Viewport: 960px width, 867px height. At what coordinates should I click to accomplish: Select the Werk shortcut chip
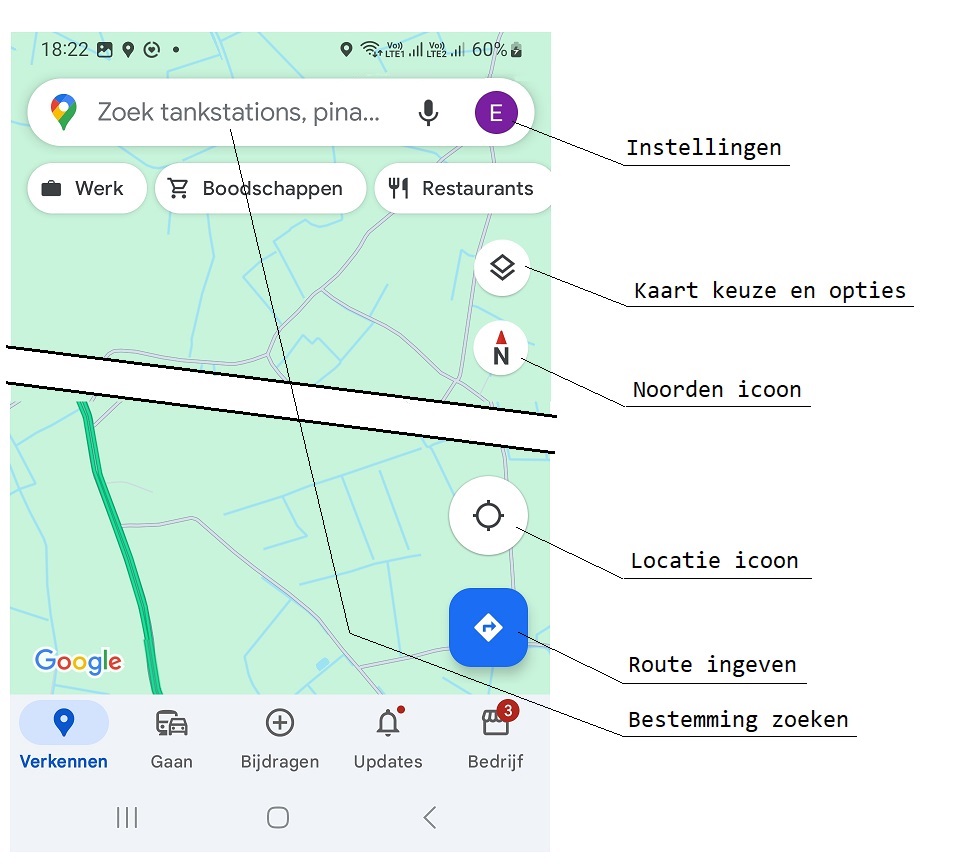pyautogui.click(x=86, y=188)
